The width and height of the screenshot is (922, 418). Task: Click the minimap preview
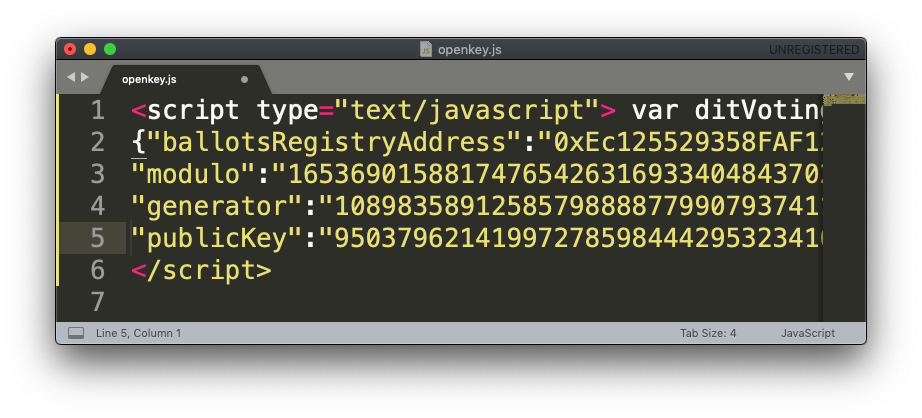coord(842,101)
